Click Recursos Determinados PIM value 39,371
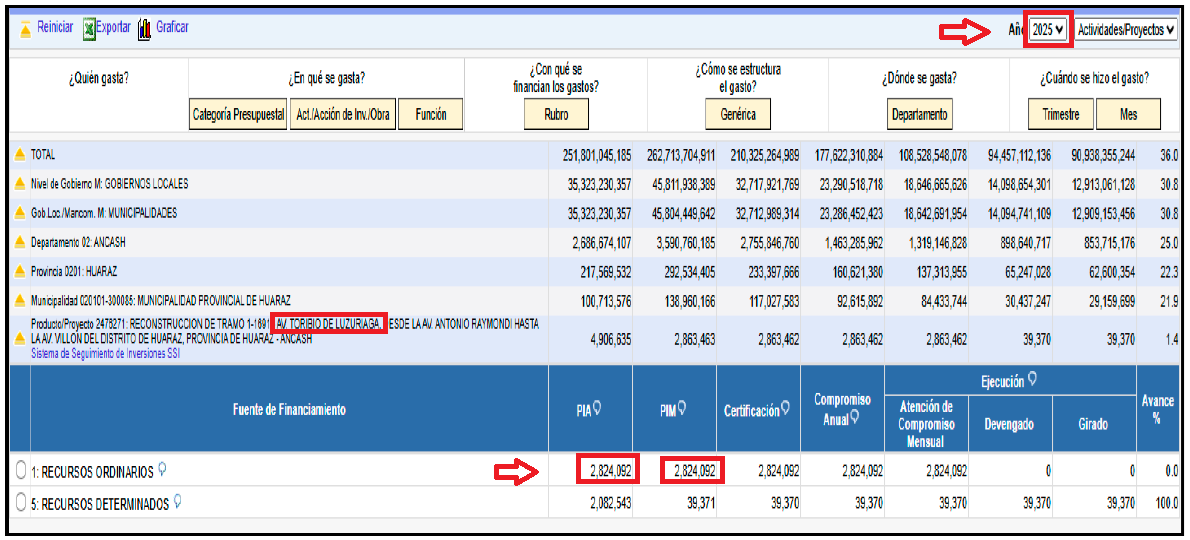 coord(699,504)
